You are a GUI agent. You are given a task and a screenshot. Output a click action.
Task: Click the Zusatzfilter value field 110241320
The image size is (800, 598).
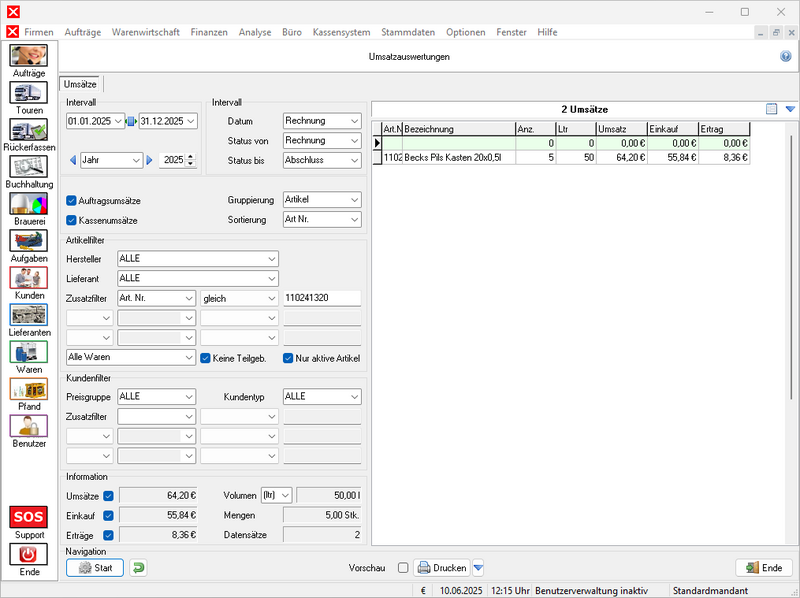tap(321, 298)
